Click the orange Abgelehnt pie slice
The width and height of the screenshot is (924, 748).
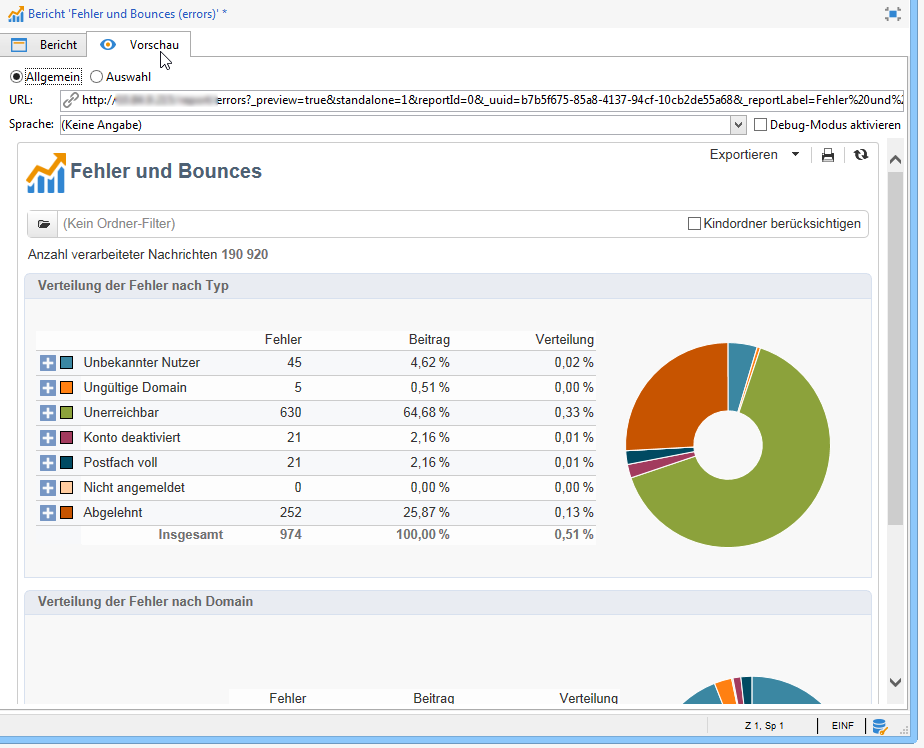678,401
